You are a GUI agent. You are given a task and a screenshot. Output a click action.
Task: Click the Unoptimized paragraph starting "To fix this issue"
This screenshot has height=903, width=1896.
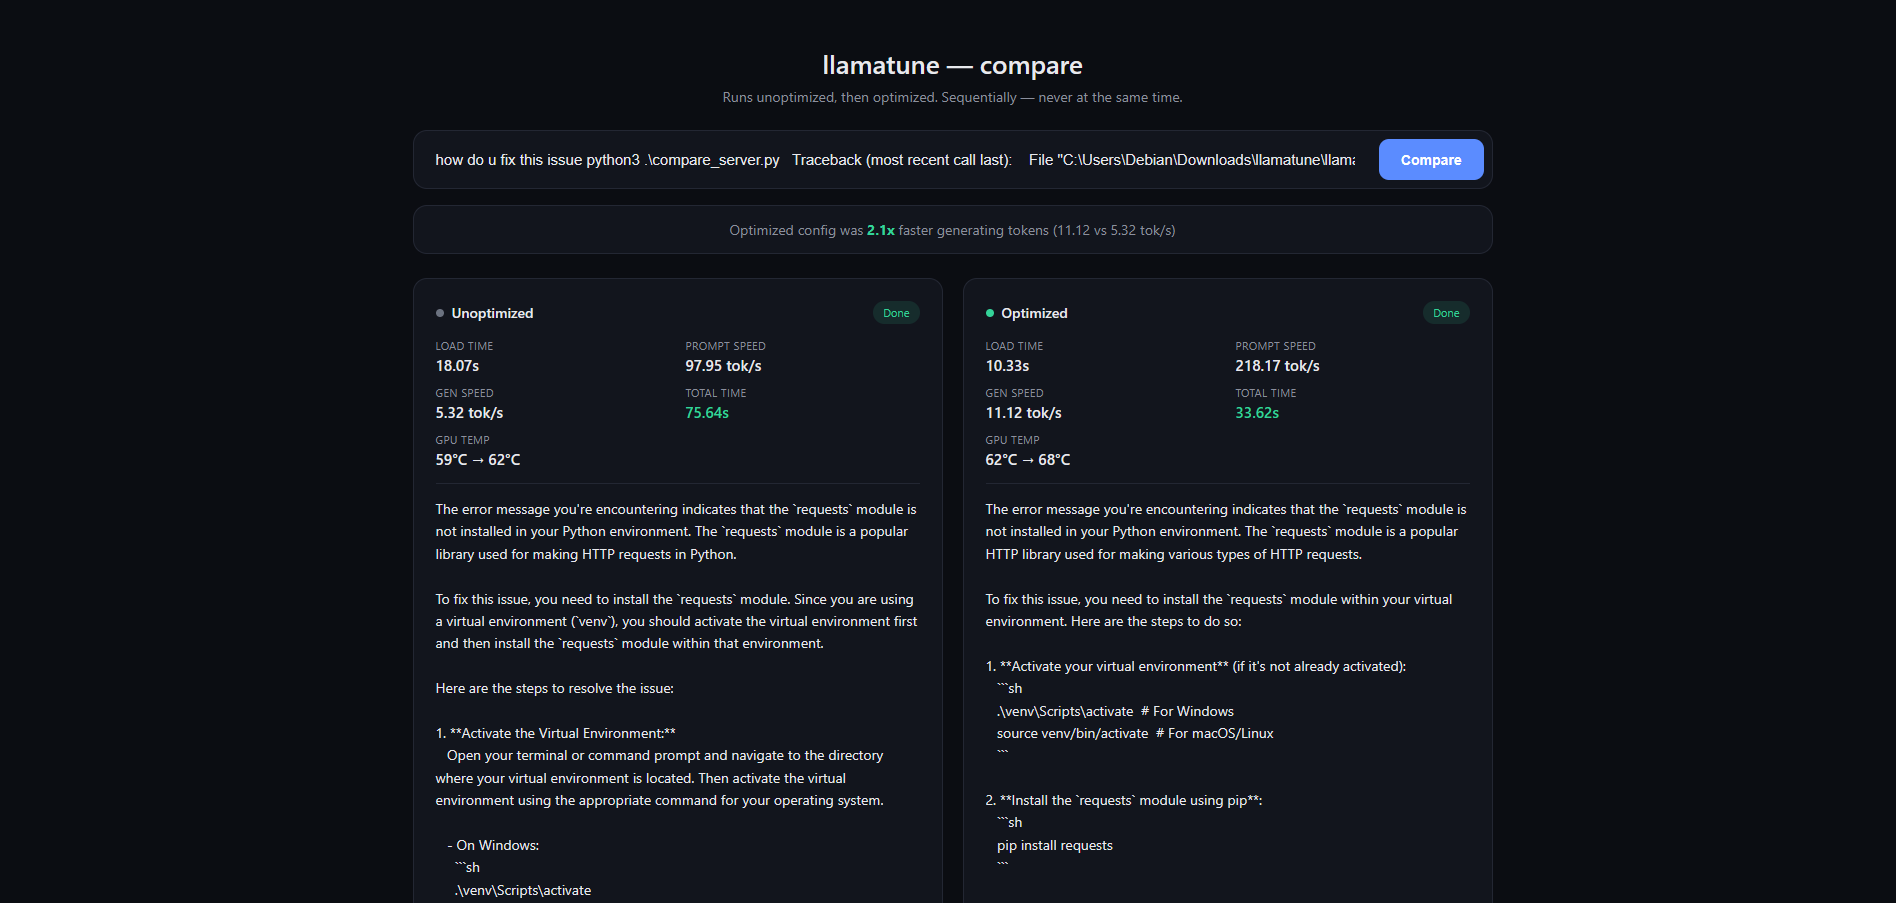pyautogui.click(x=677, y=621)
